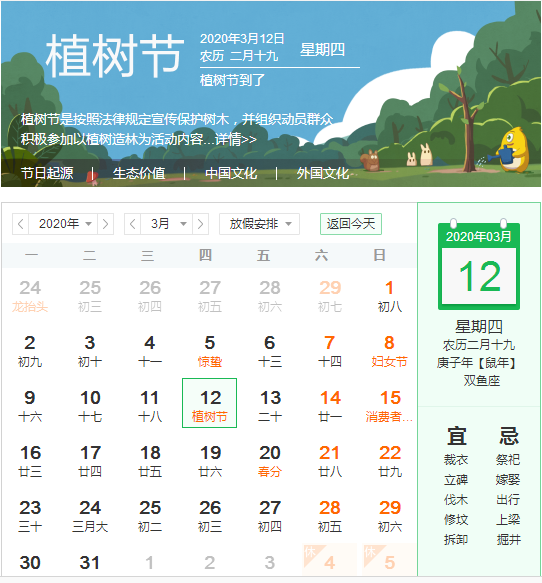Select March 8 妇女节 date

pos(390,351)
